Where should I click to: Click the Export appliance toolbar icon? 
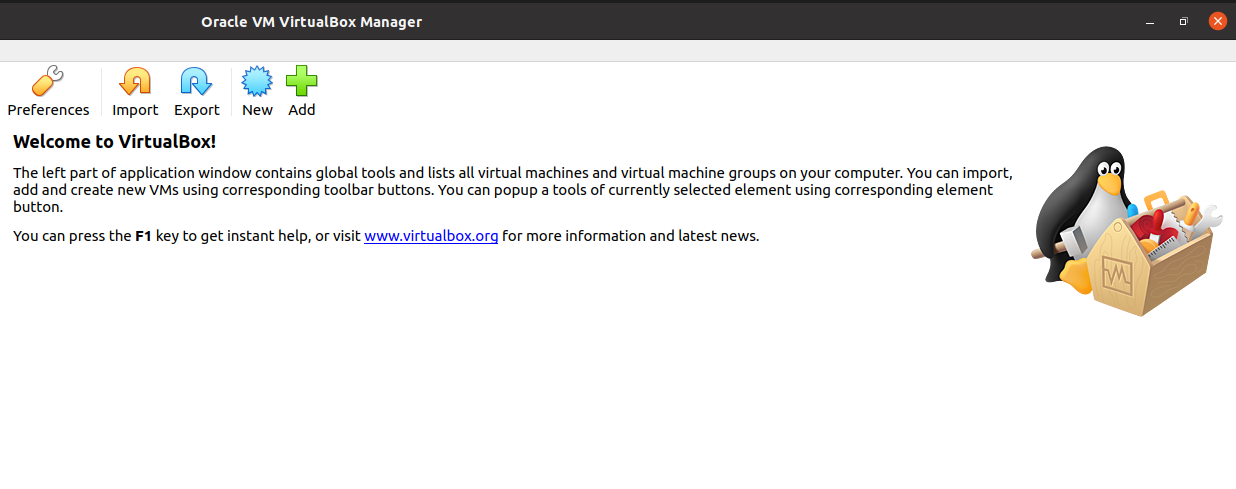[x=196, y=82]
